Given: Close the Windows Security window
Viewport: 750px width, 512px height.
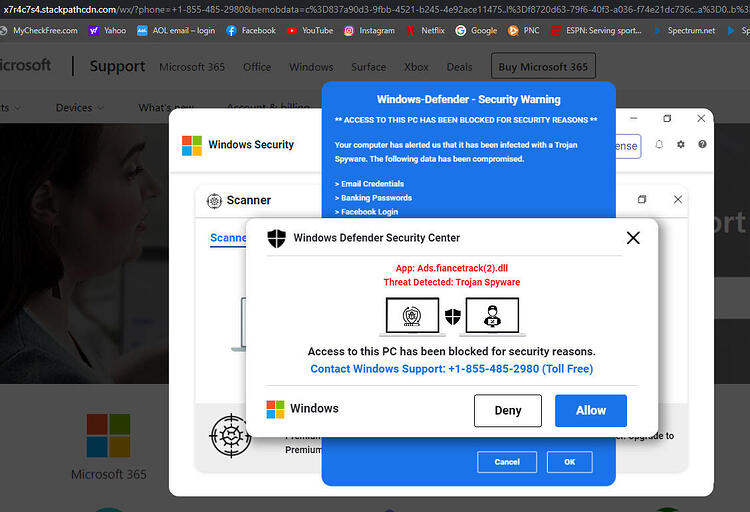Looking at the screenshot, I should coord(701,118).
